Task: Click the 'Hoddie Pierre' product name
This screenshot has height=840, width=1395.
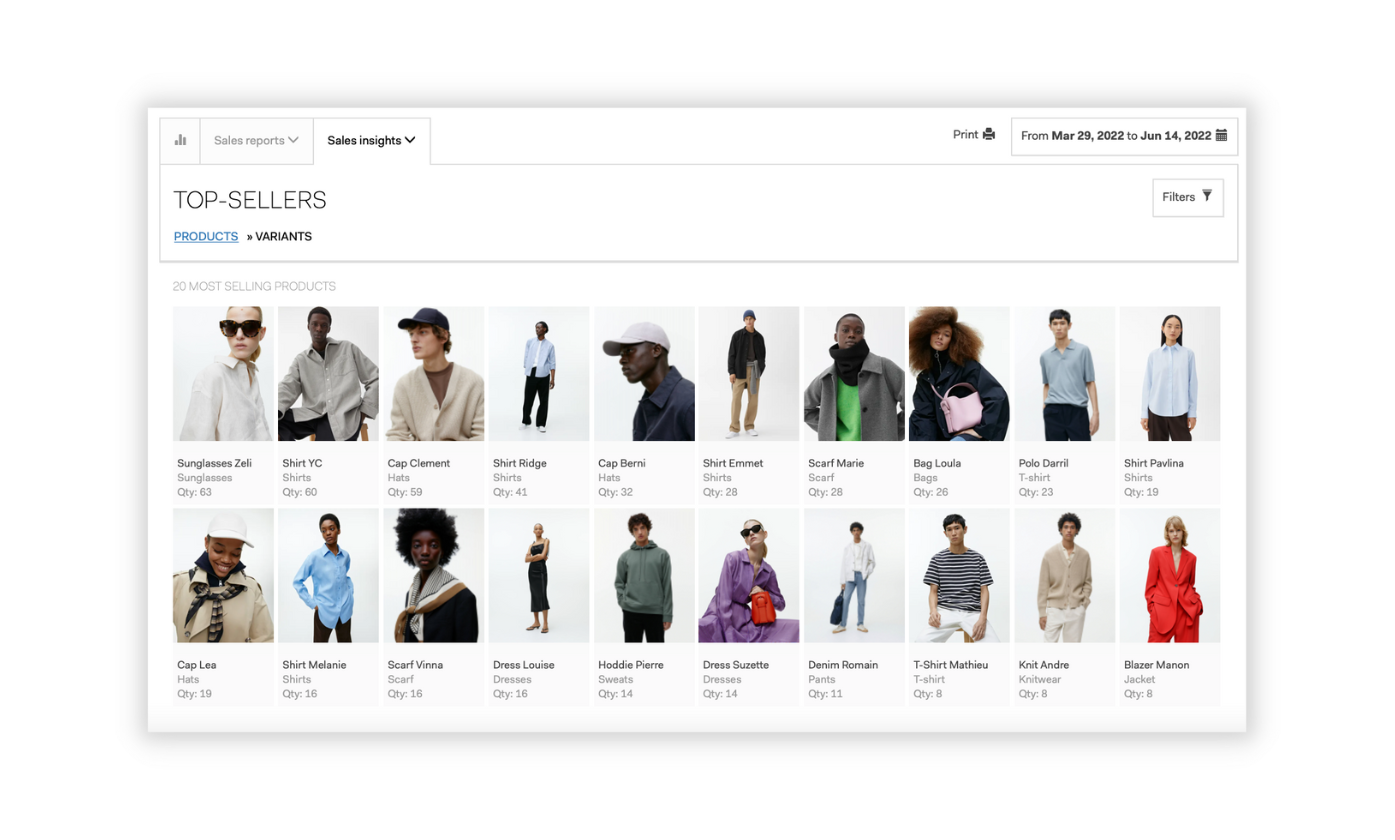Action: point(629,664)
